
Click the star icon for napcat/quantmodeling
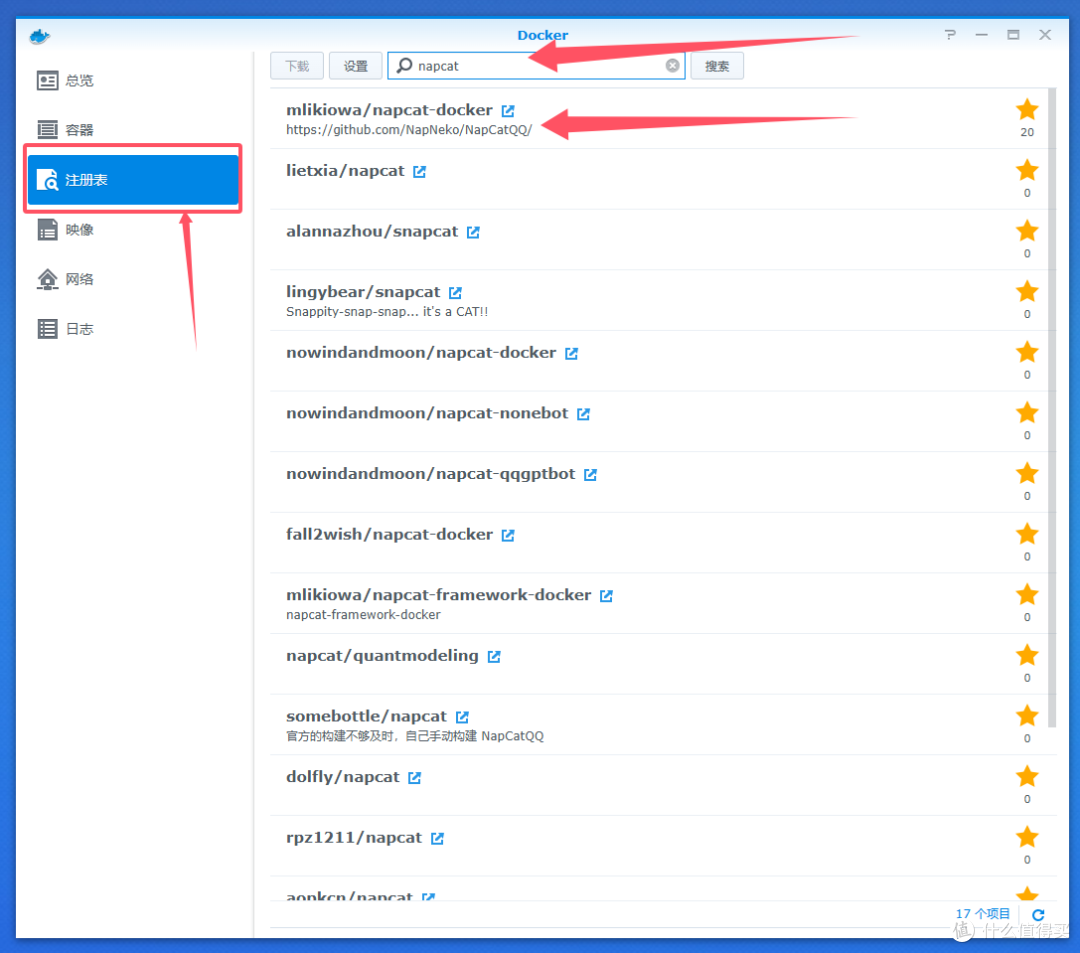pos(1027,654)
